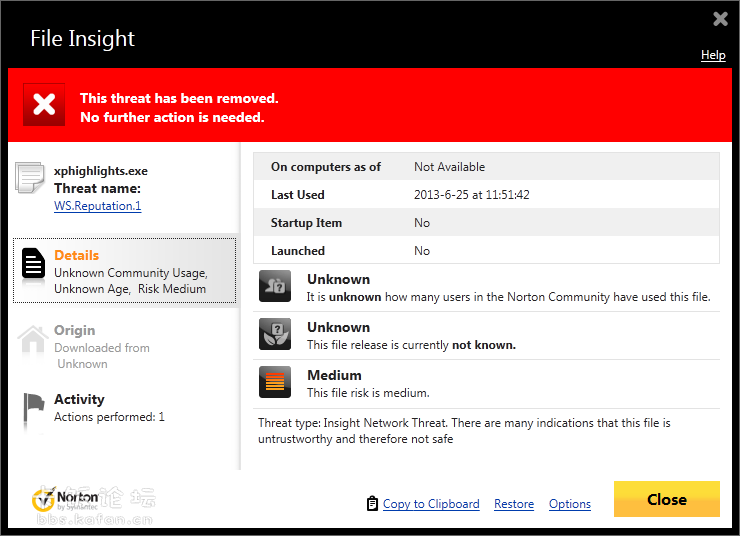Open the Activity section

pyautogui.click(x=79, y=400)
